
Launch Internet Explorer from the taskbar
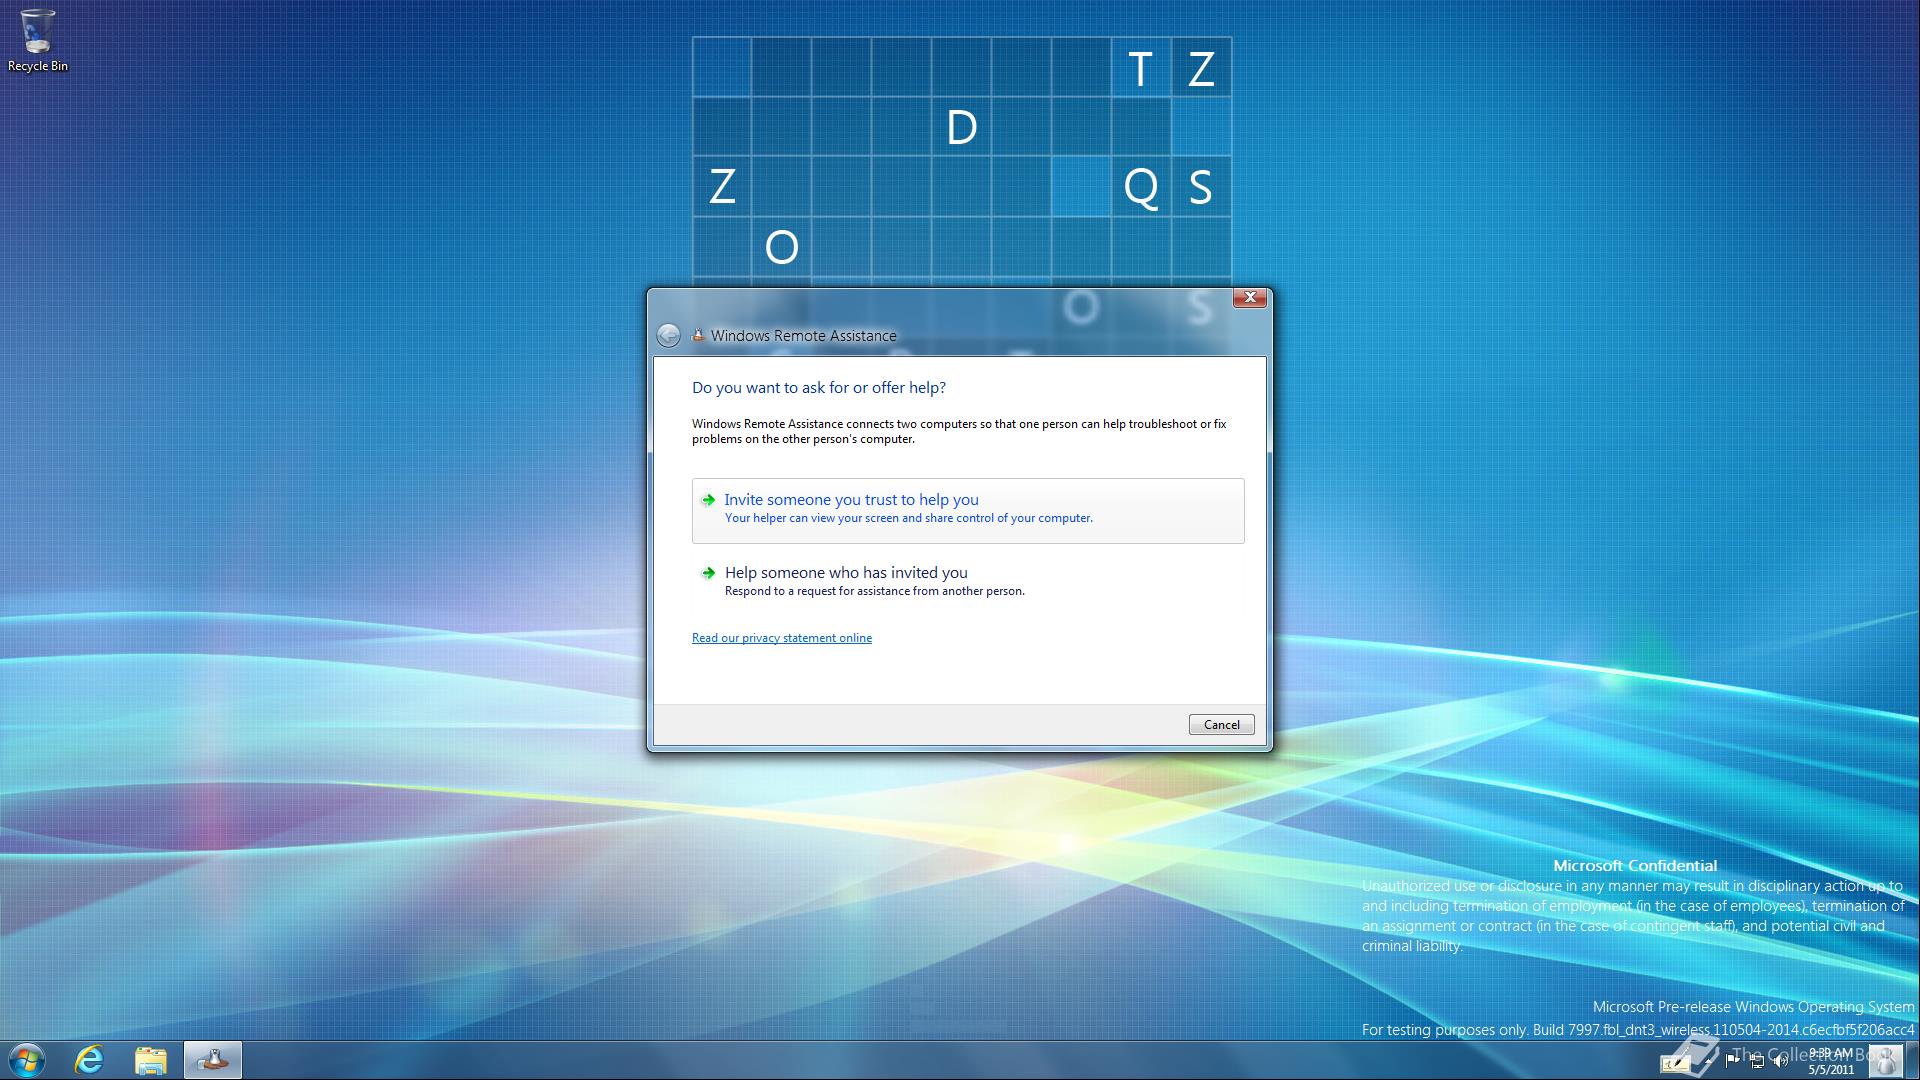click(90, 1060)
